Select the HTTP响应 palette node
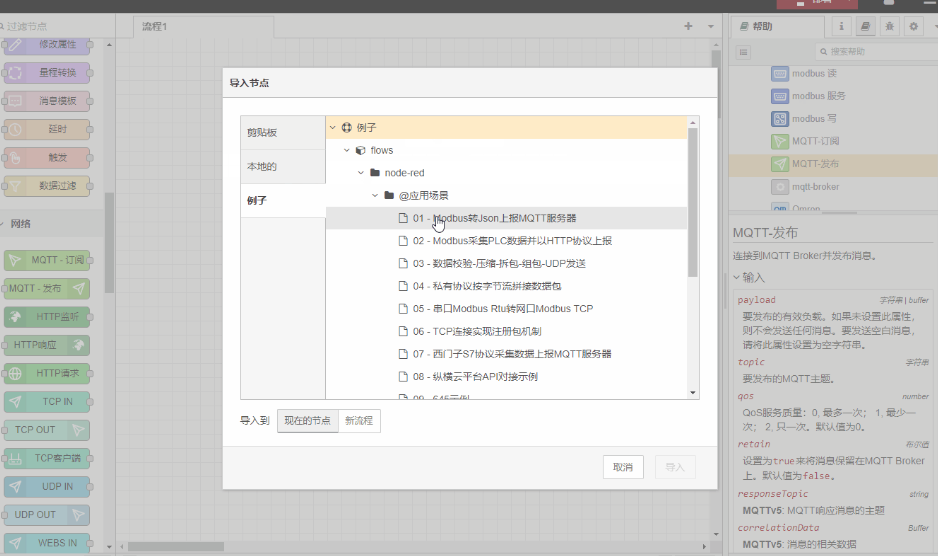 click(x=47, y=345)
